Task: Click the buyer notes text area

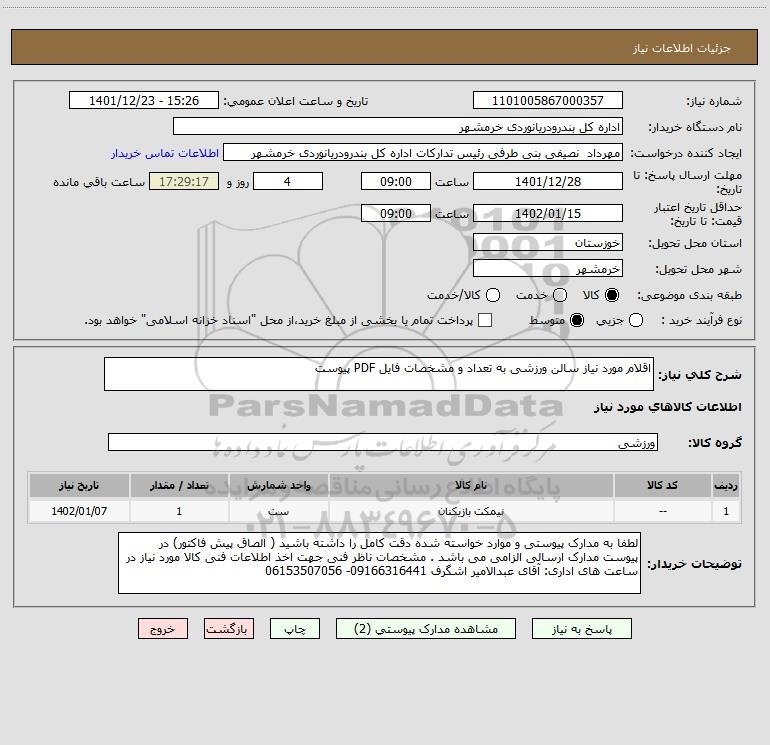Action: click(x=379, y=563)
